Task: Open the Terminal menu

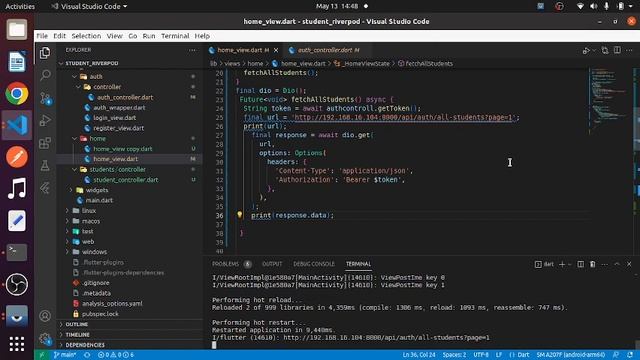Action: (x=175, y=36)
